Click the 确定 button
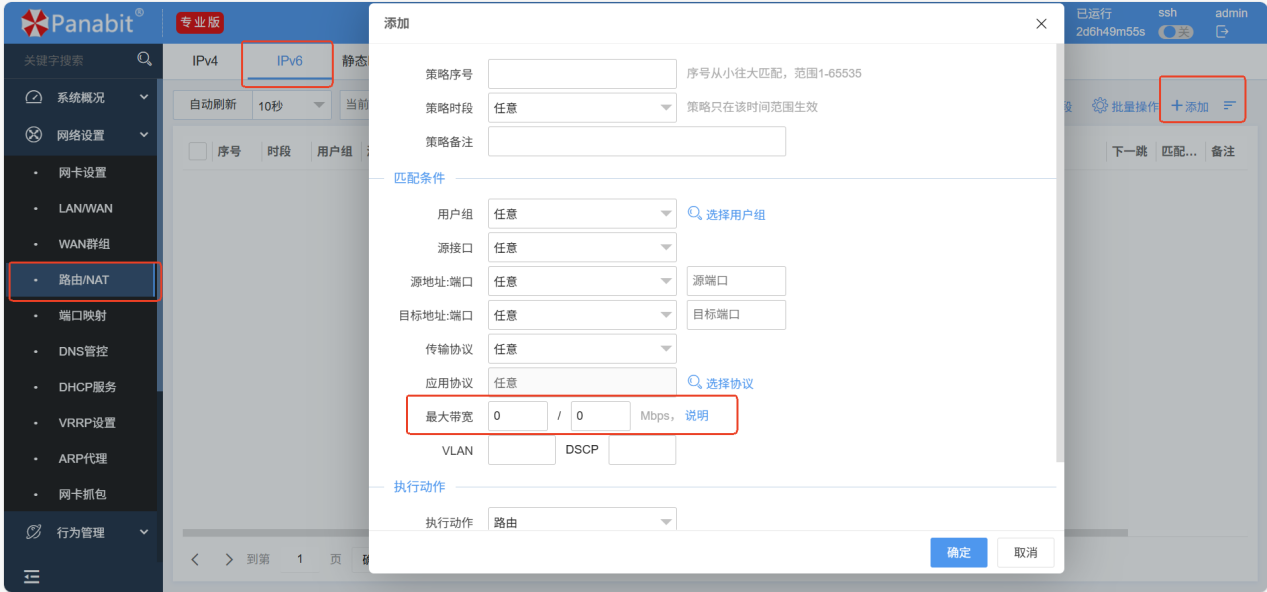The width and height of the screenshot is (1267, 592). [x=958, y=553]
